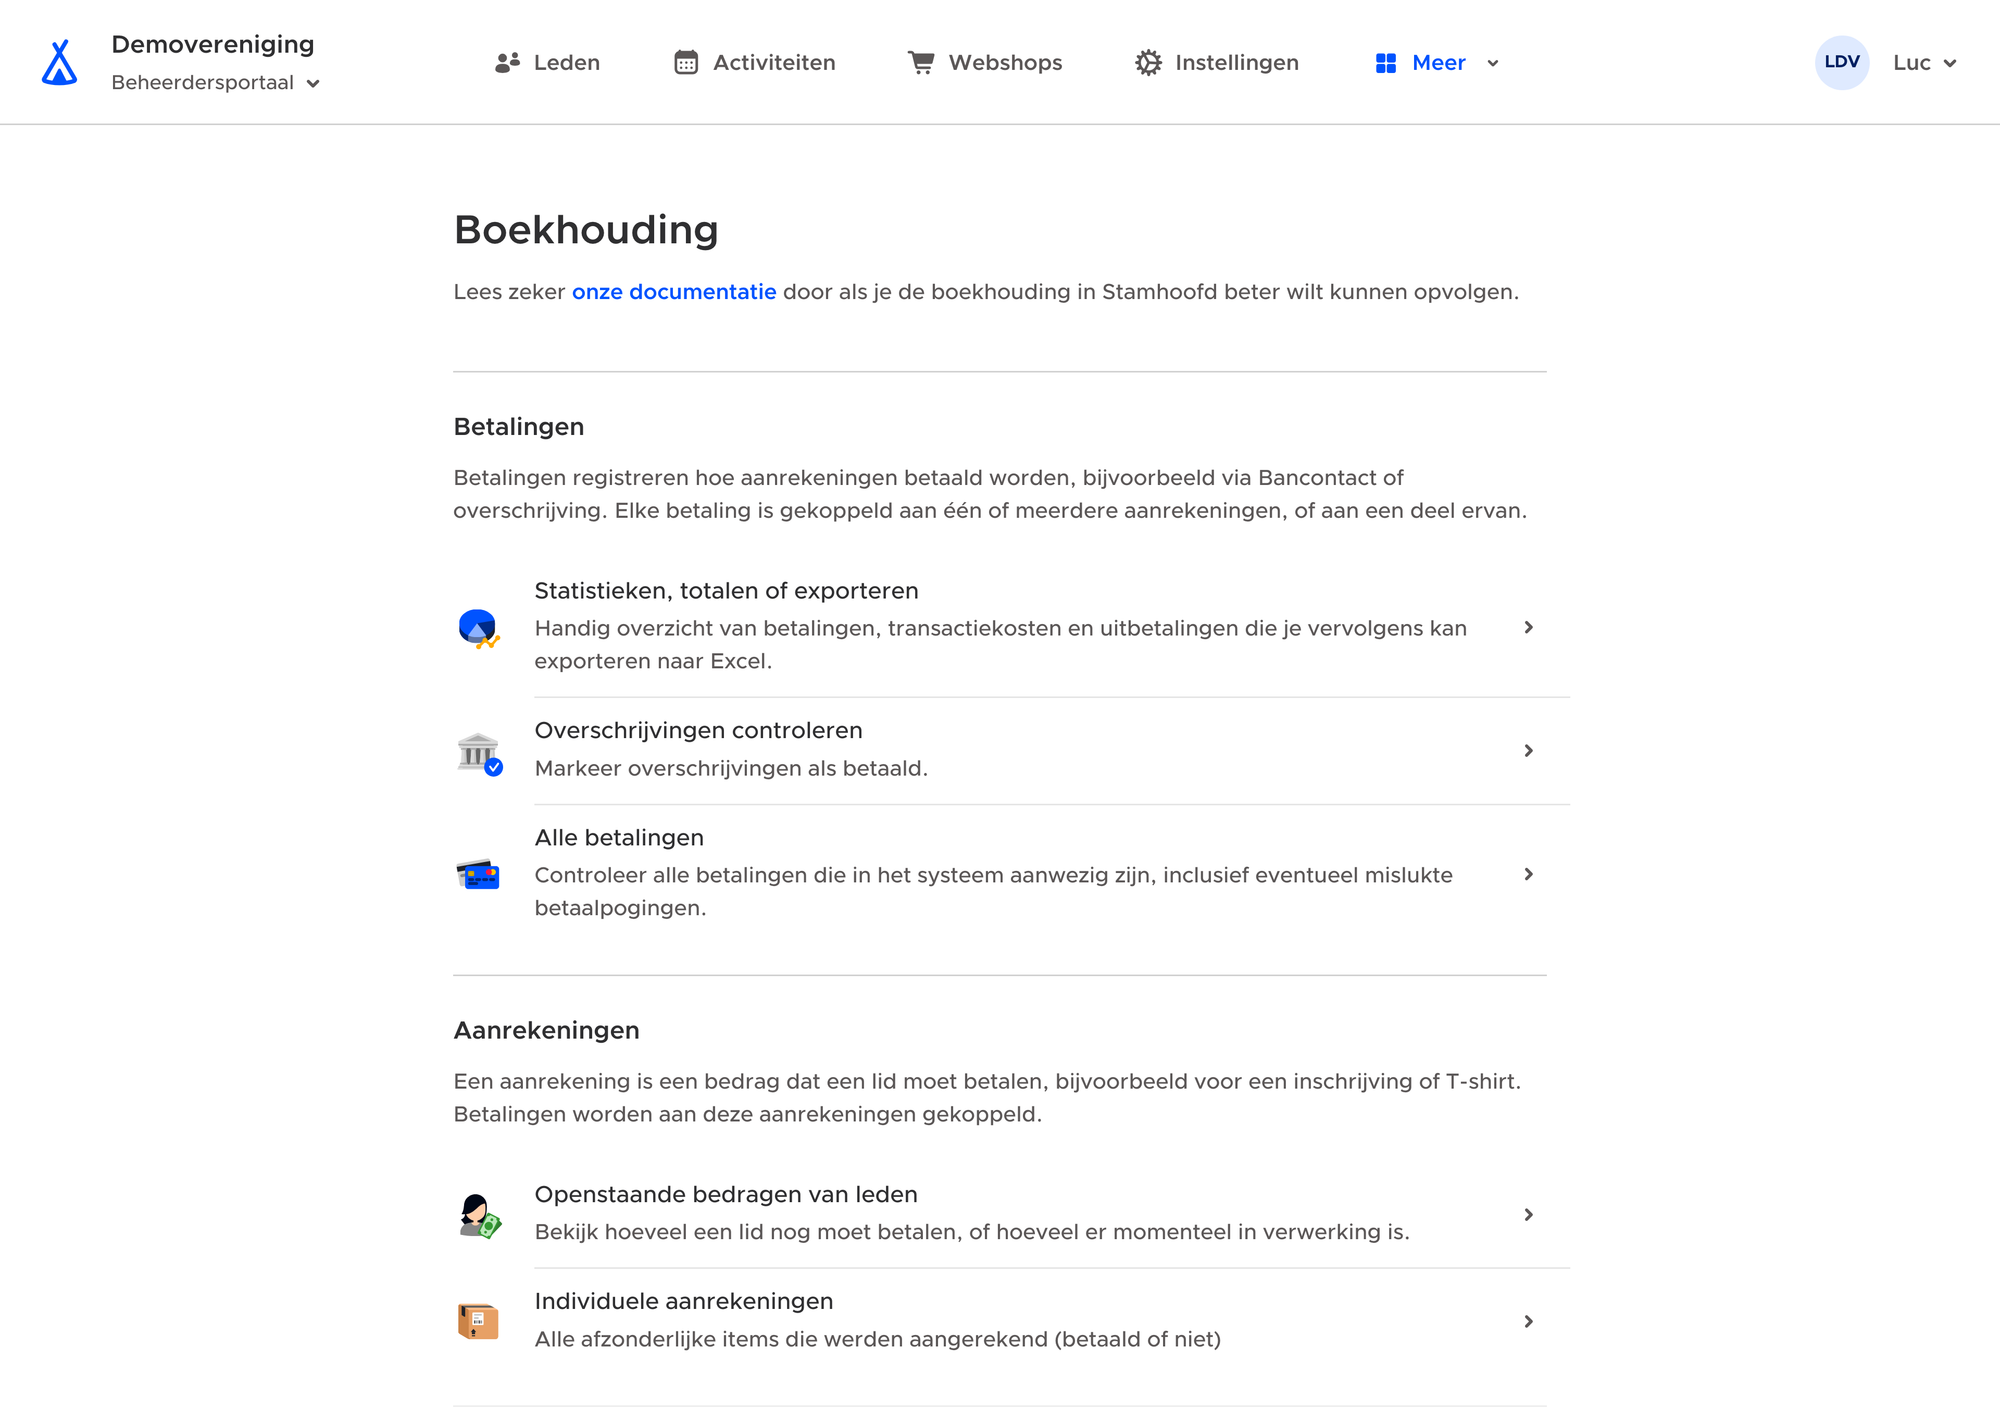Click the credit cards Alle betalingen icon
Image resolution: width=2000 pixels, height=1408 pixels.
tap(478, 875)
